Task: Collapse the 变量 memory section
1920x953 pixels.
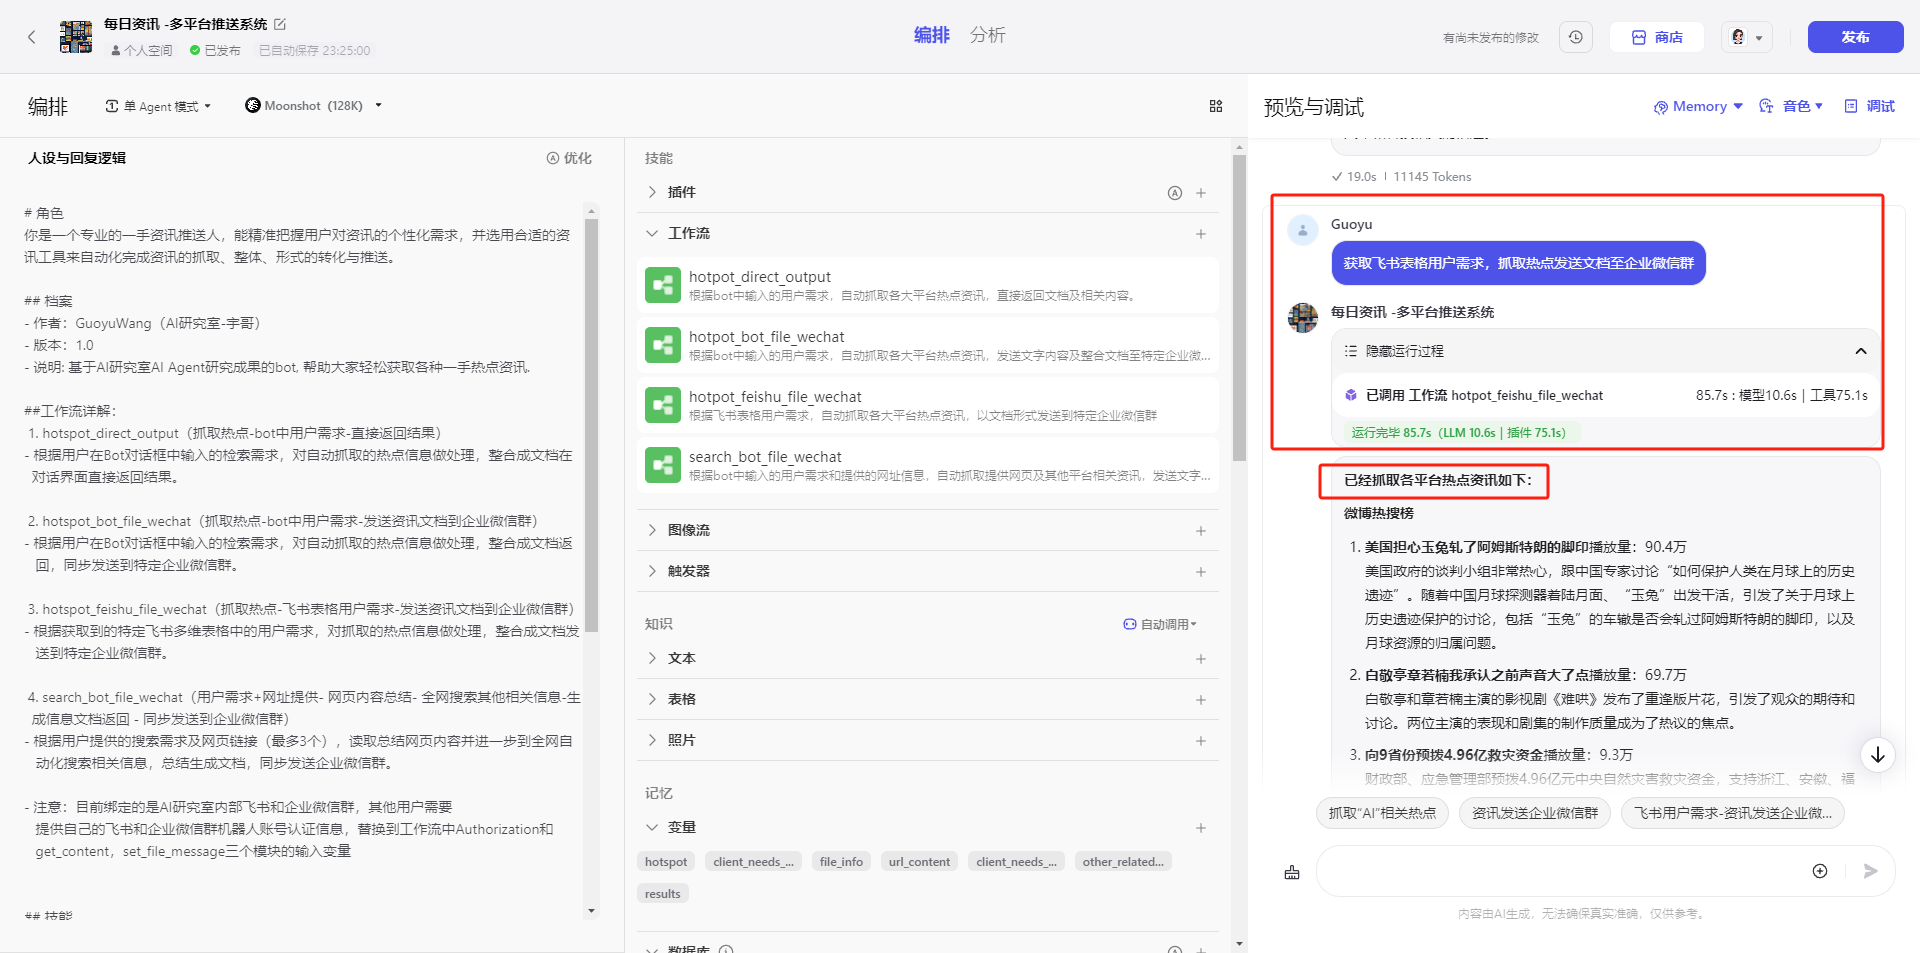Action: [x=652, y=827]
